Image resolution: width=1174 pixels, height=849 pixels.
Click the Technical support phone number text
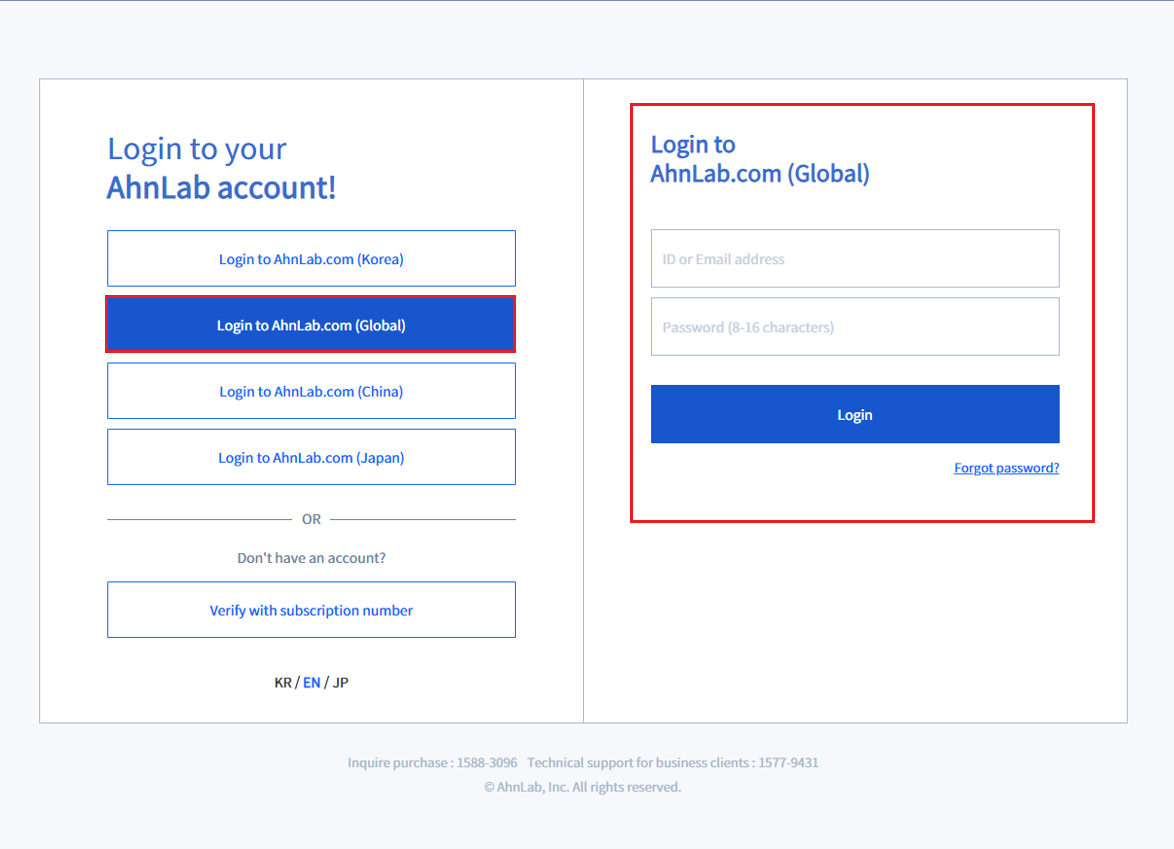[x=788, y=763]
